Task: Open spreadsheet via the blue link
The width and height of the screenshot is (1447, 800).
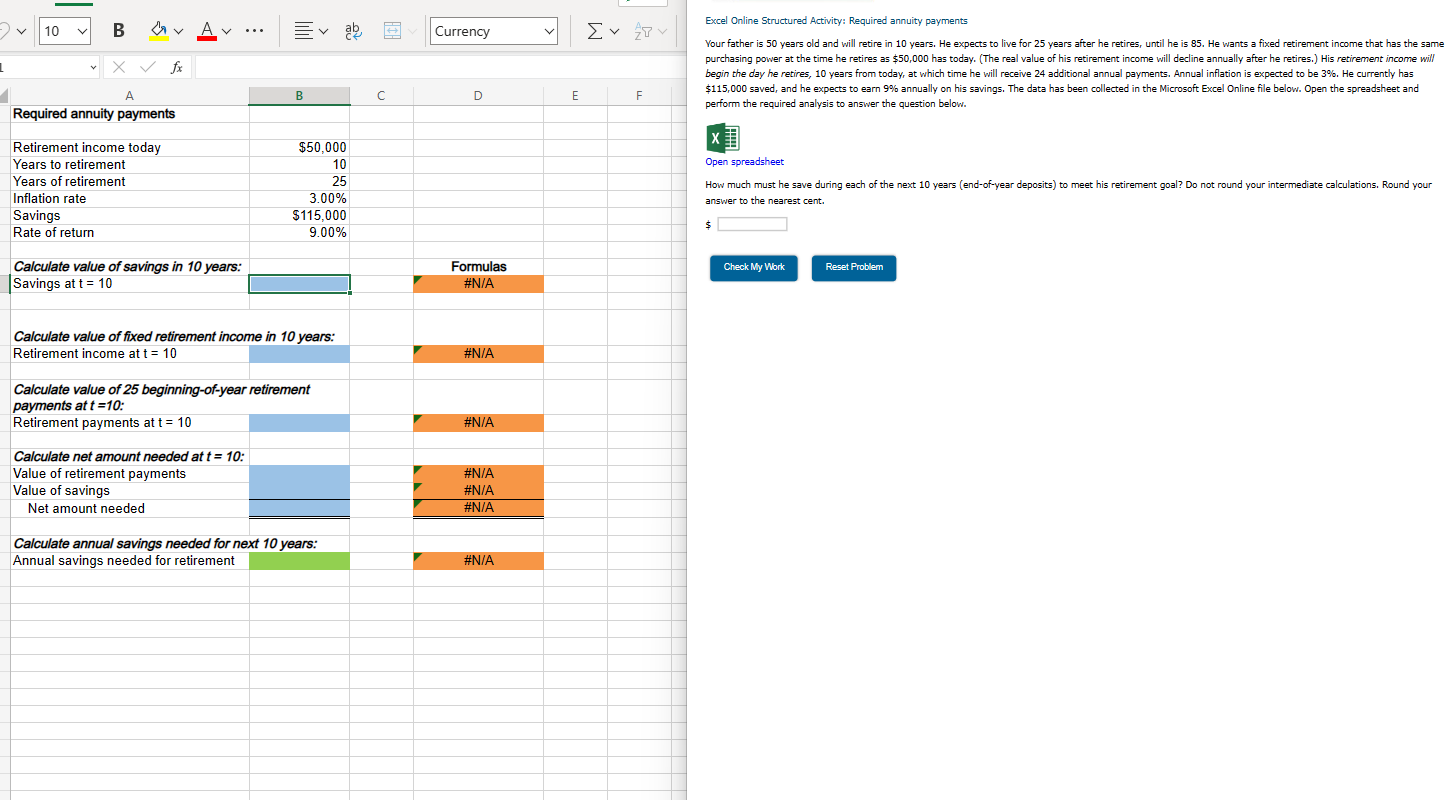Action: click(x=744, y=160)
